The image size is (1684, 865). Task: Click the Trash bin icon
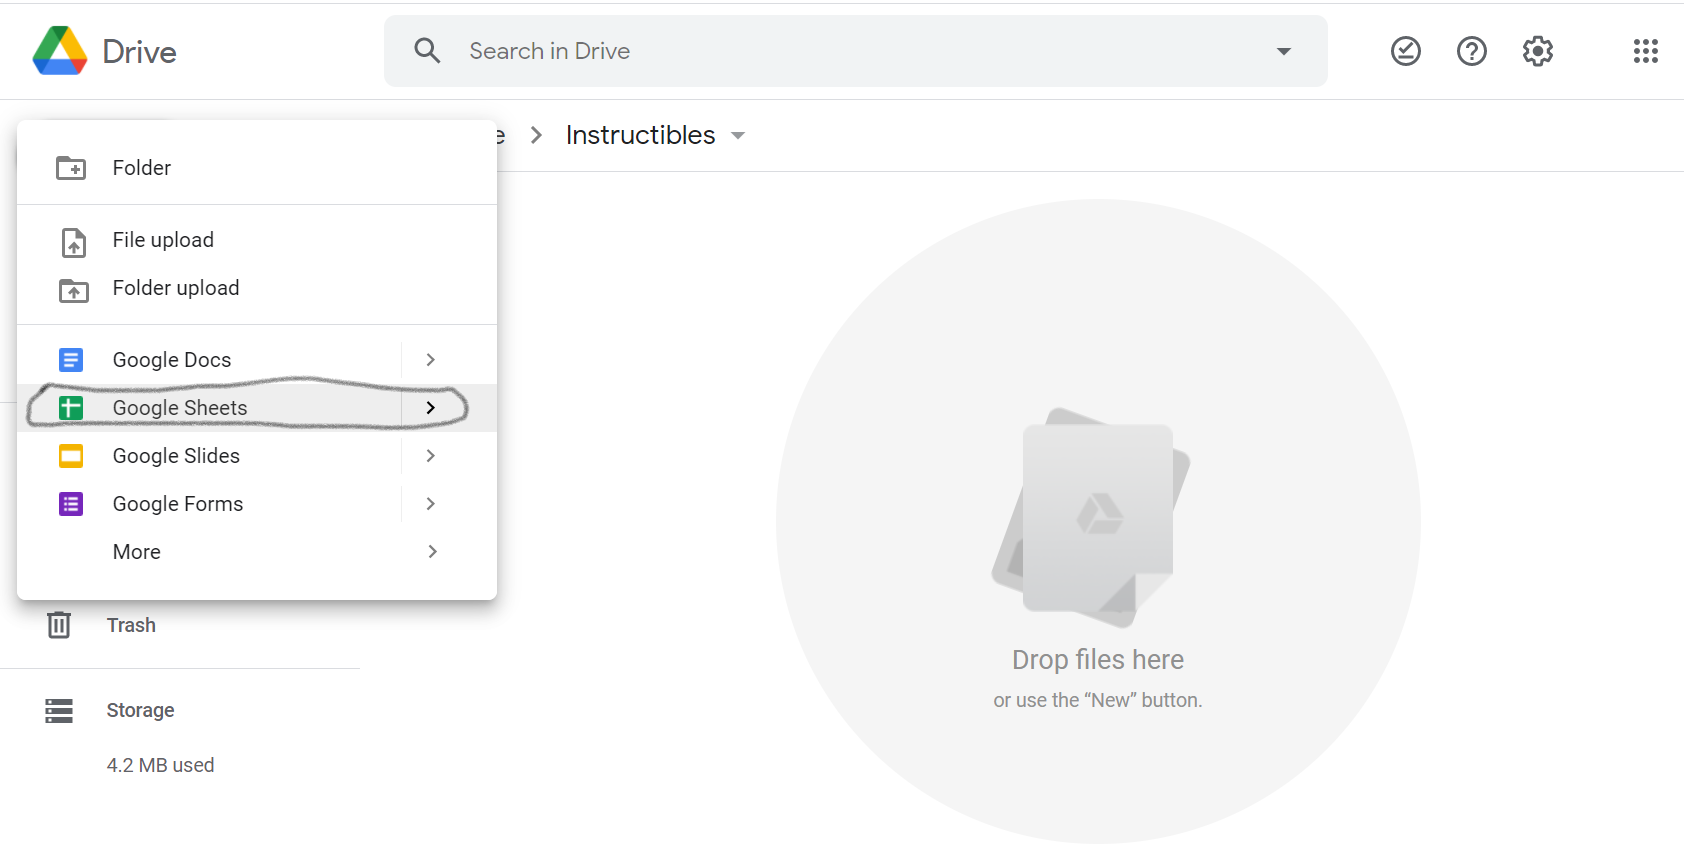click(59, 625)
